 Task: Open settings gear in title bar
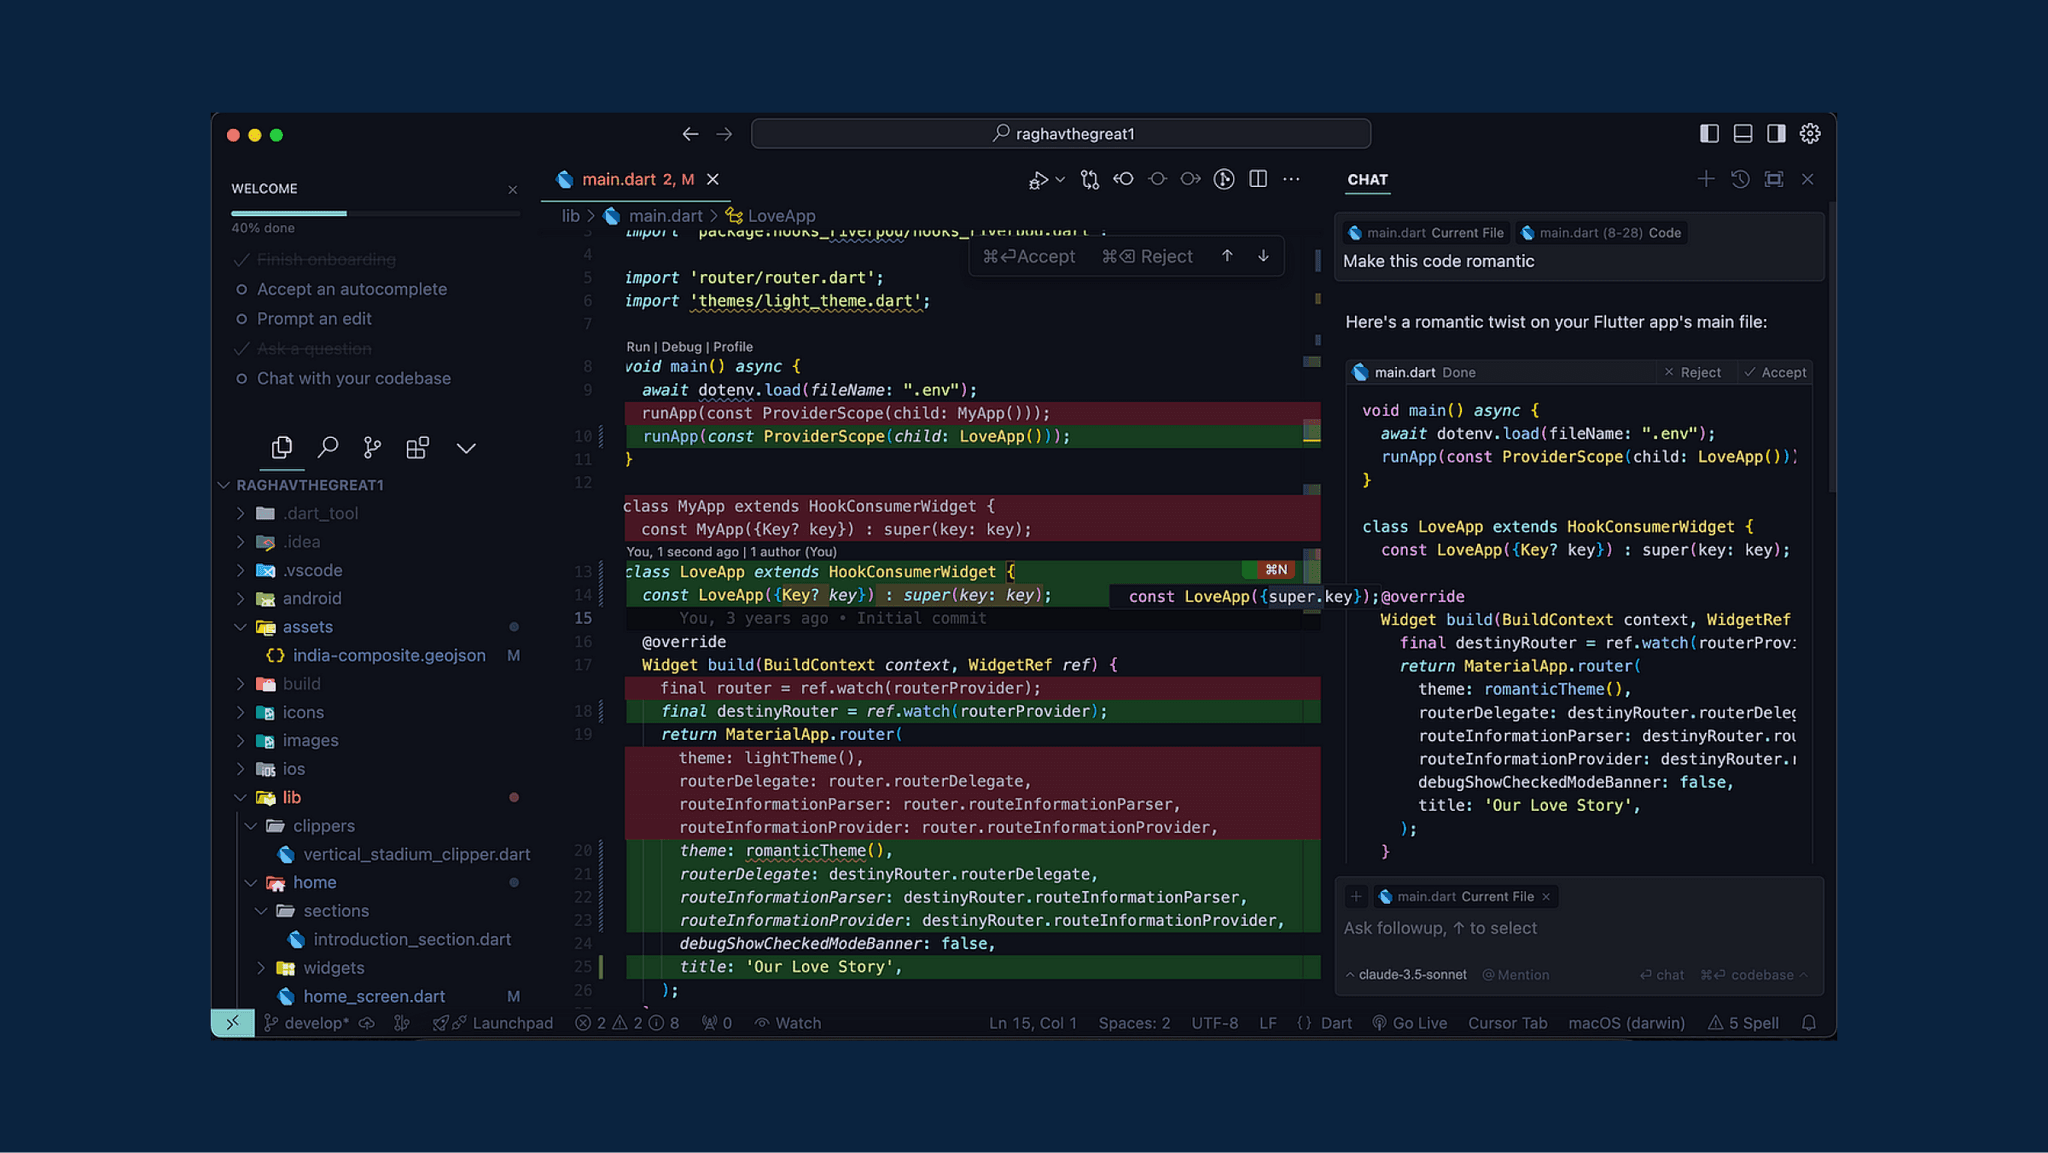1810,133
